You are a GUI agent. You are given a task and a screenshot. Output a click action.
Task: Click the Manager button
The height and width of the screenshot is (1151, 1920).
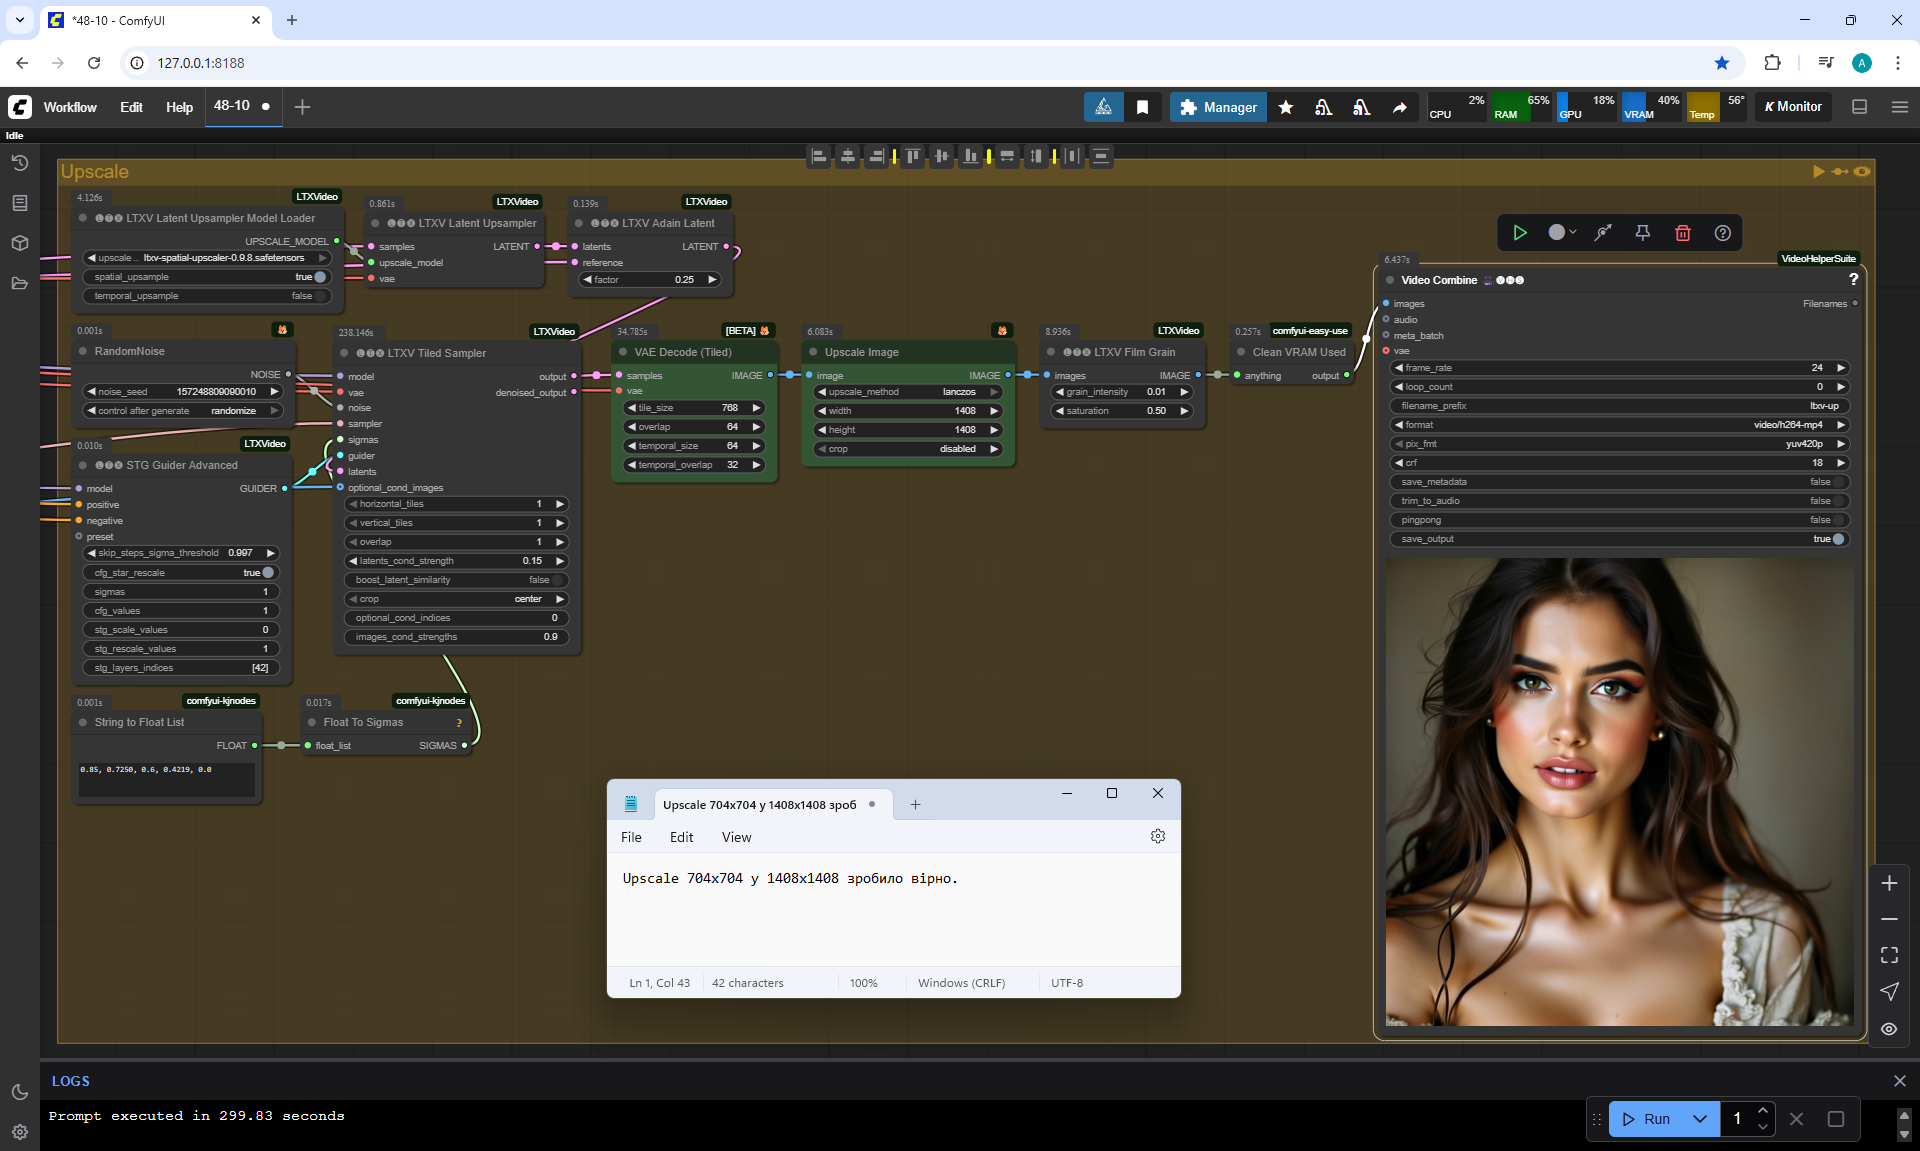pyautogui.click(x=1218, y=107)
